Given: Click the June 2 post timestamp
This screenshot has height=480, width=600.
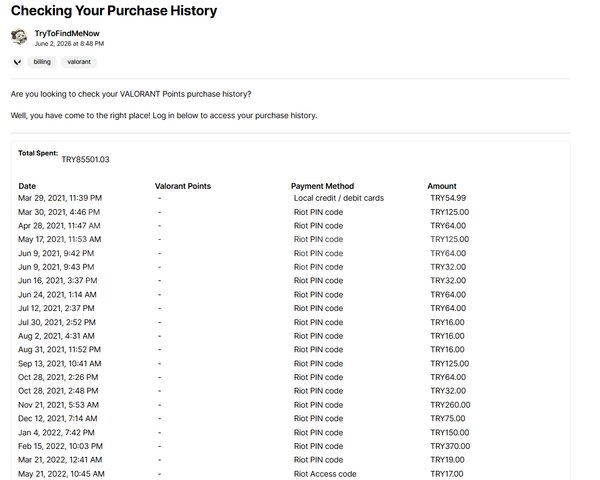Looking at the screenshot, I should point(69,44).
